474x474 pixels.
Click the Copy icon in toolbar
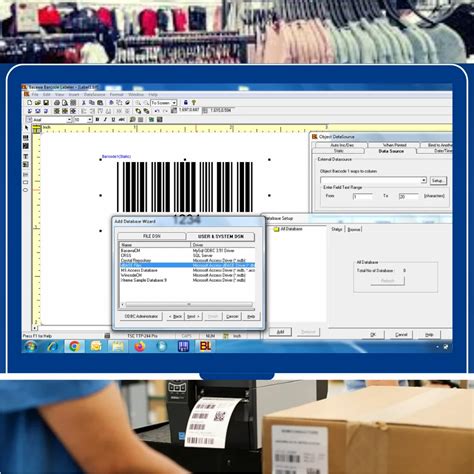tap(92, 103)
